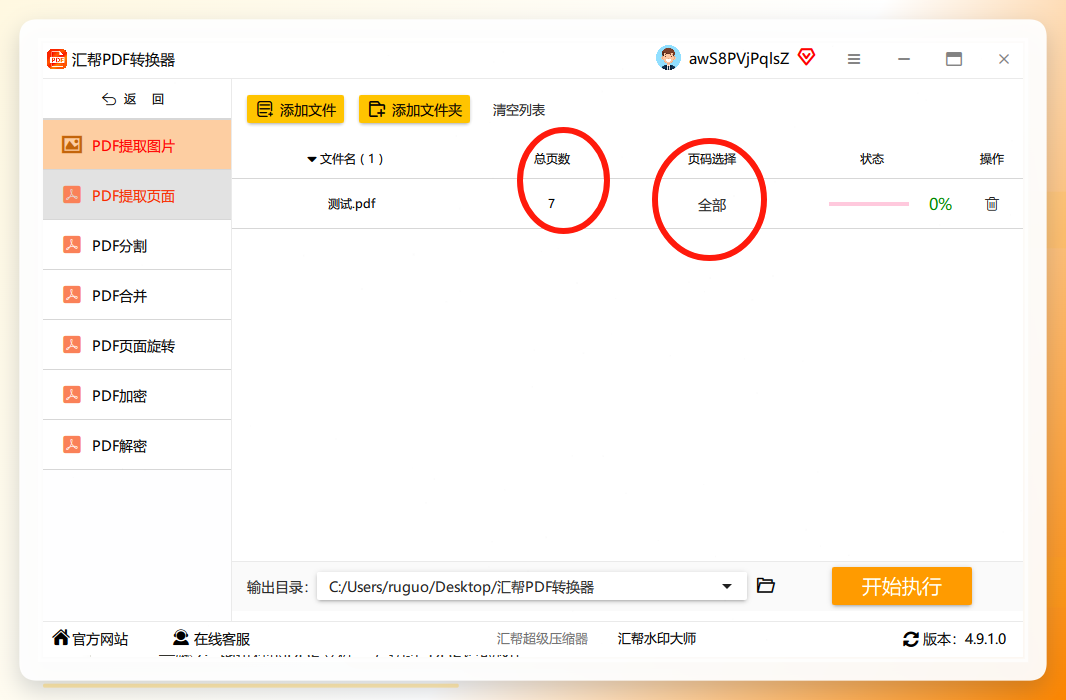Select PDF提取页面 in the sidebar
Image resolution: width=1066 pixels, height=700 pixels.
pyautogui.click(x=137, y=195)
